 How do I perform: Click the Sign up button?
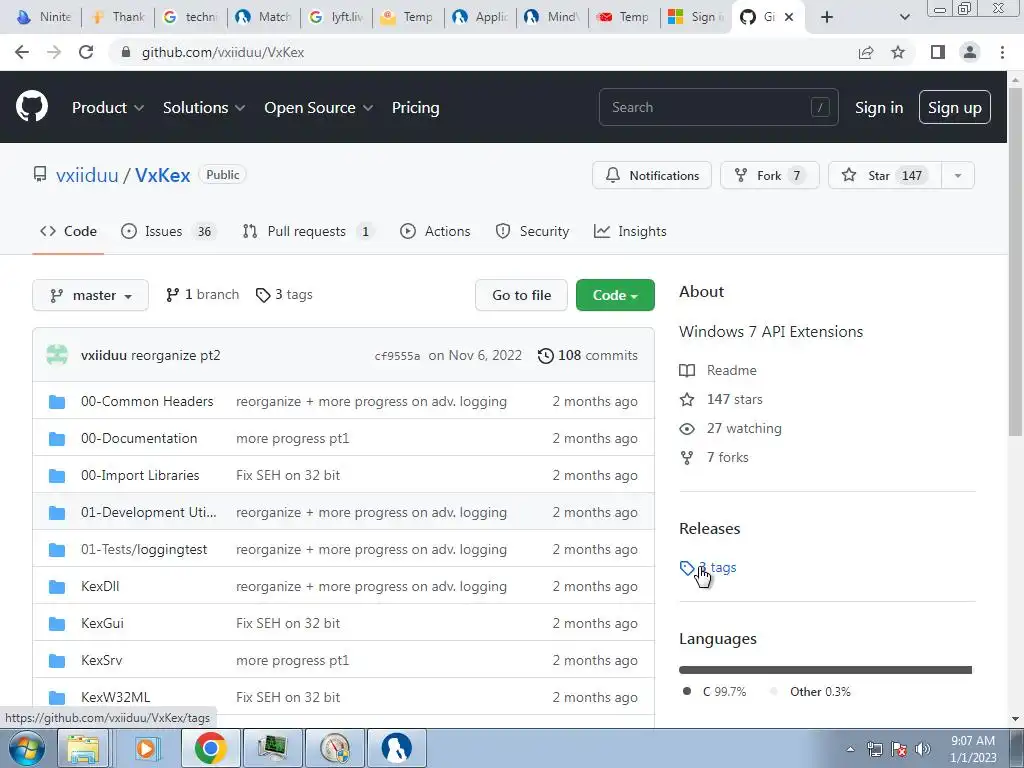click(x=955, y=108)
